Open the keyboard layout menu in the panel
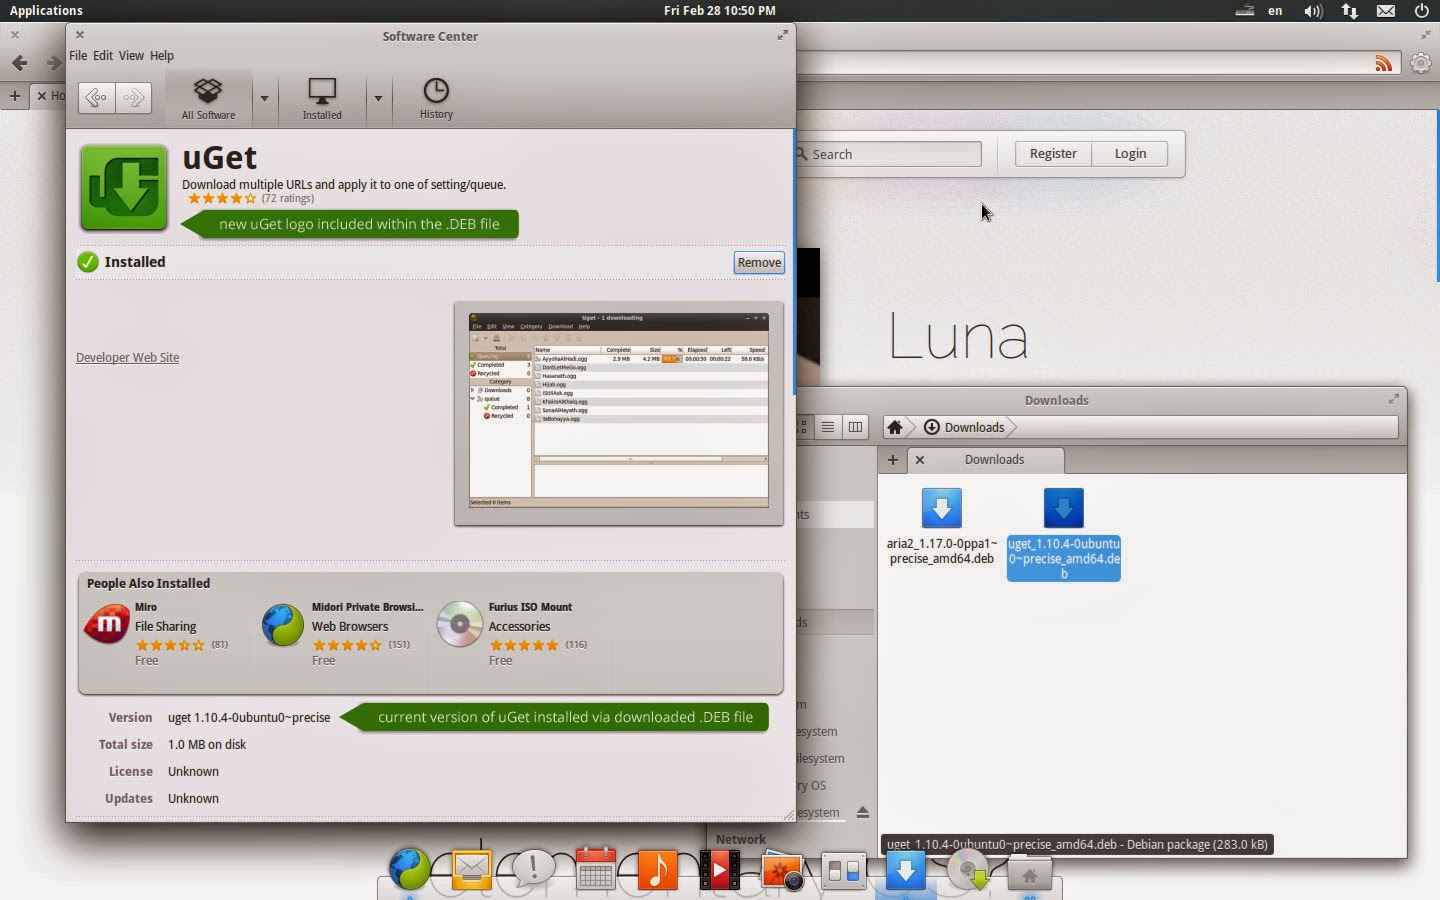1440x900 pixels. coord(1274,11)
